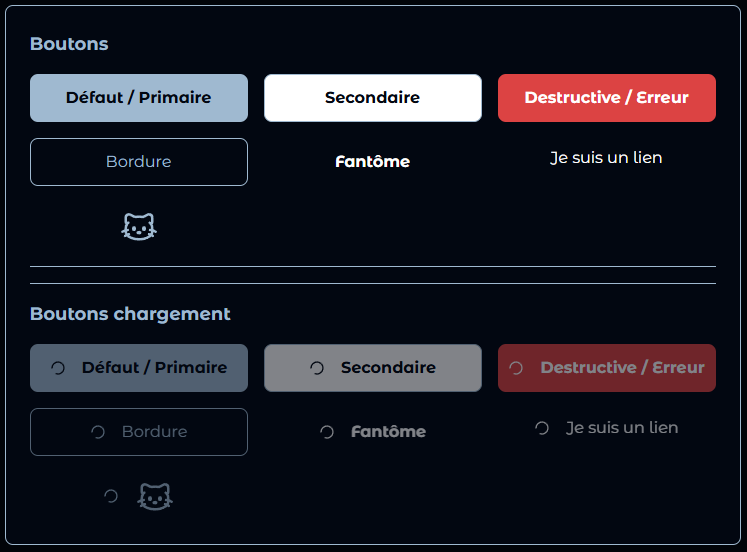This screenshot has height=552, width=747.
Task: Select the outlined Bordure button
Action: click(x=139, y=162)
